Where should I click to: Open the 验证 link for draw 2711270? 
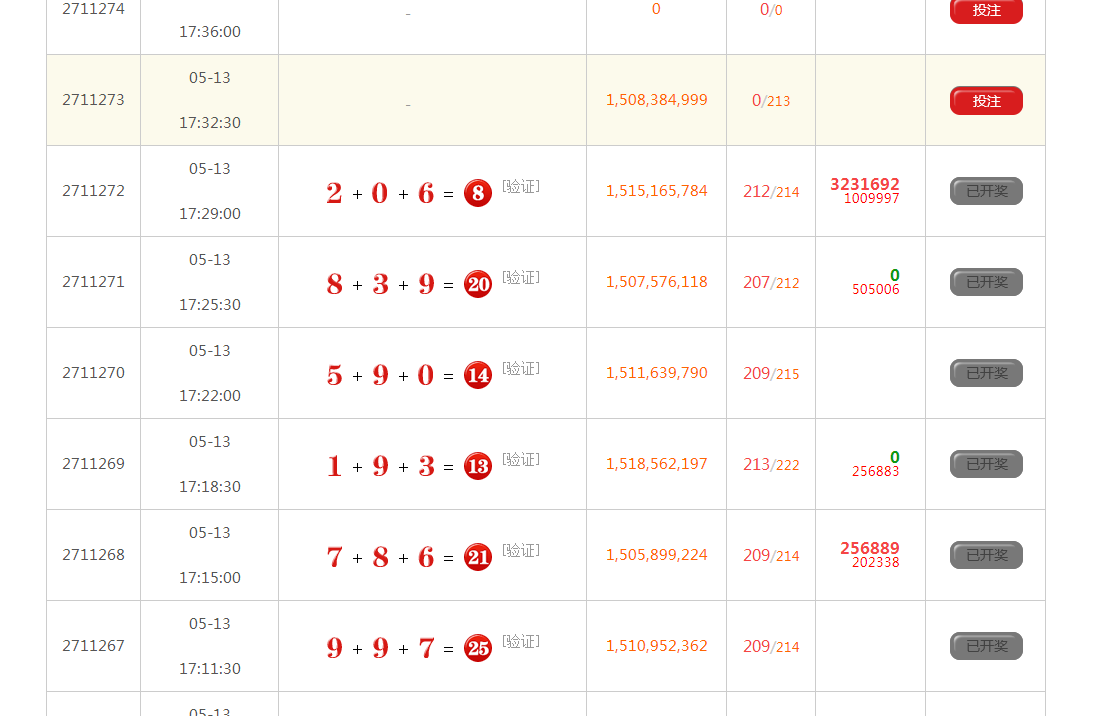(x=521, y=368)
